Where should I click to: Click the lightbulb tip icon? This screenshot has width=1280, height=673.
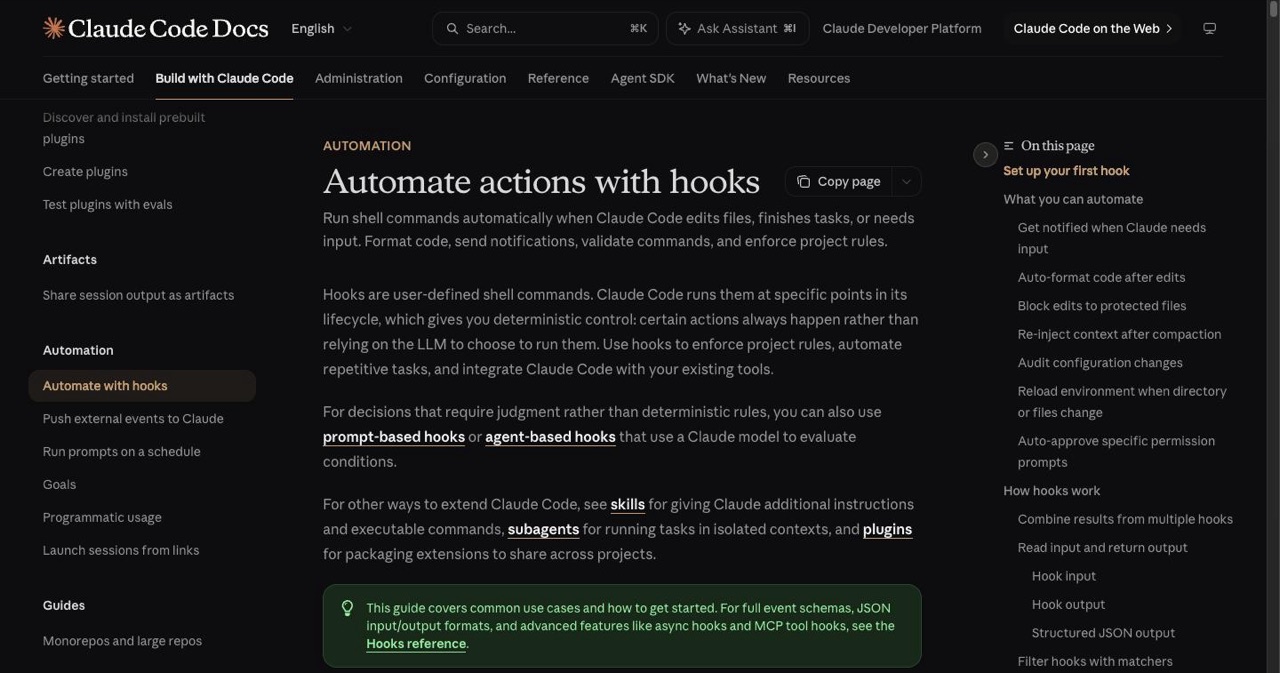[347, 608]
